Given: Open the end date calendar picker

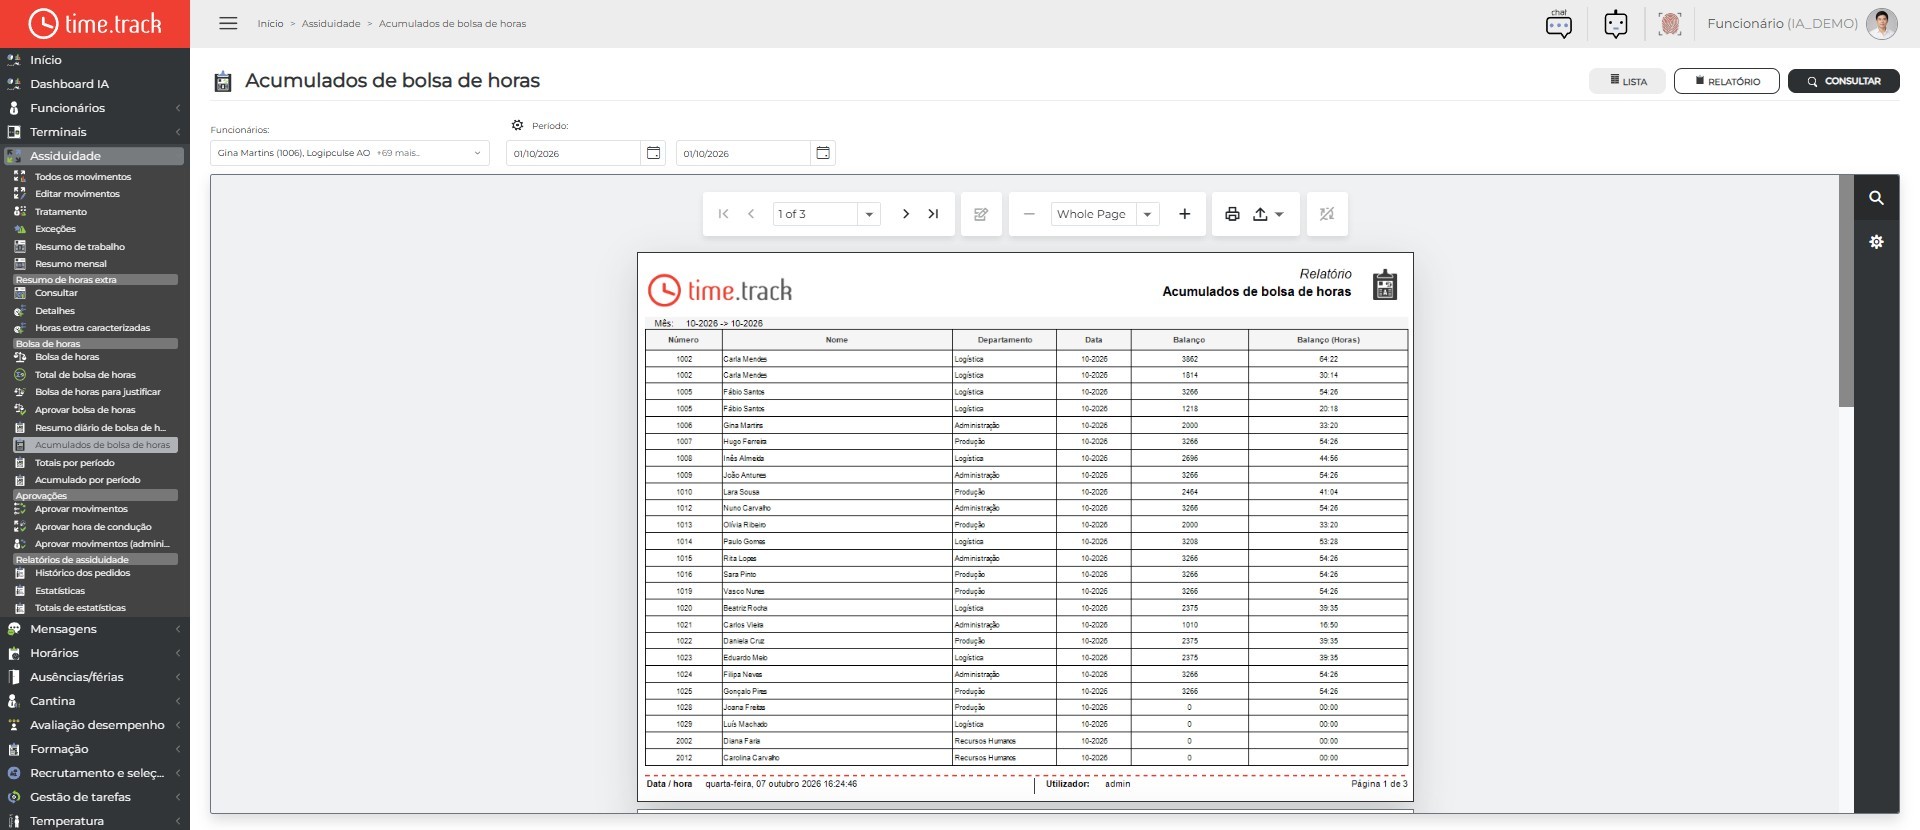Looking at the screenshot, I should coord(823,153).
